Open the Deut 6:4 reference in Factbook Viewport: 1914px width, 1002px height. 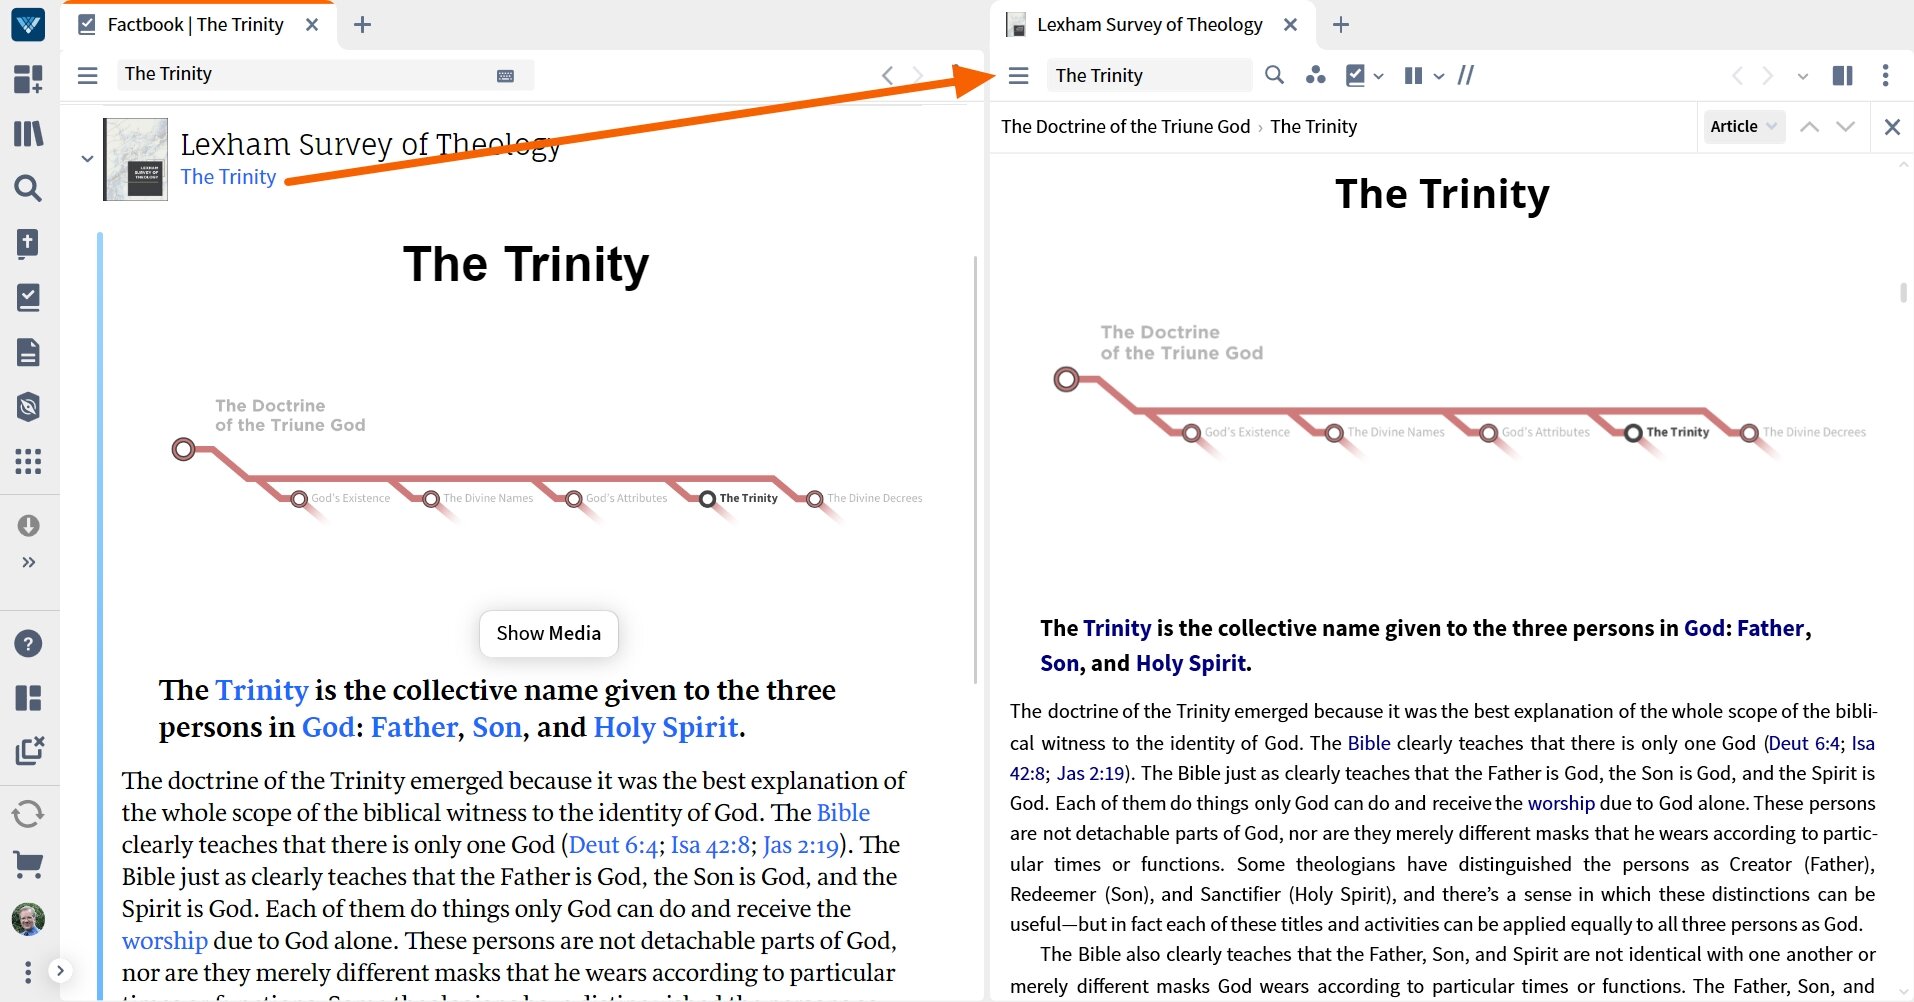(x=613, y=845)
